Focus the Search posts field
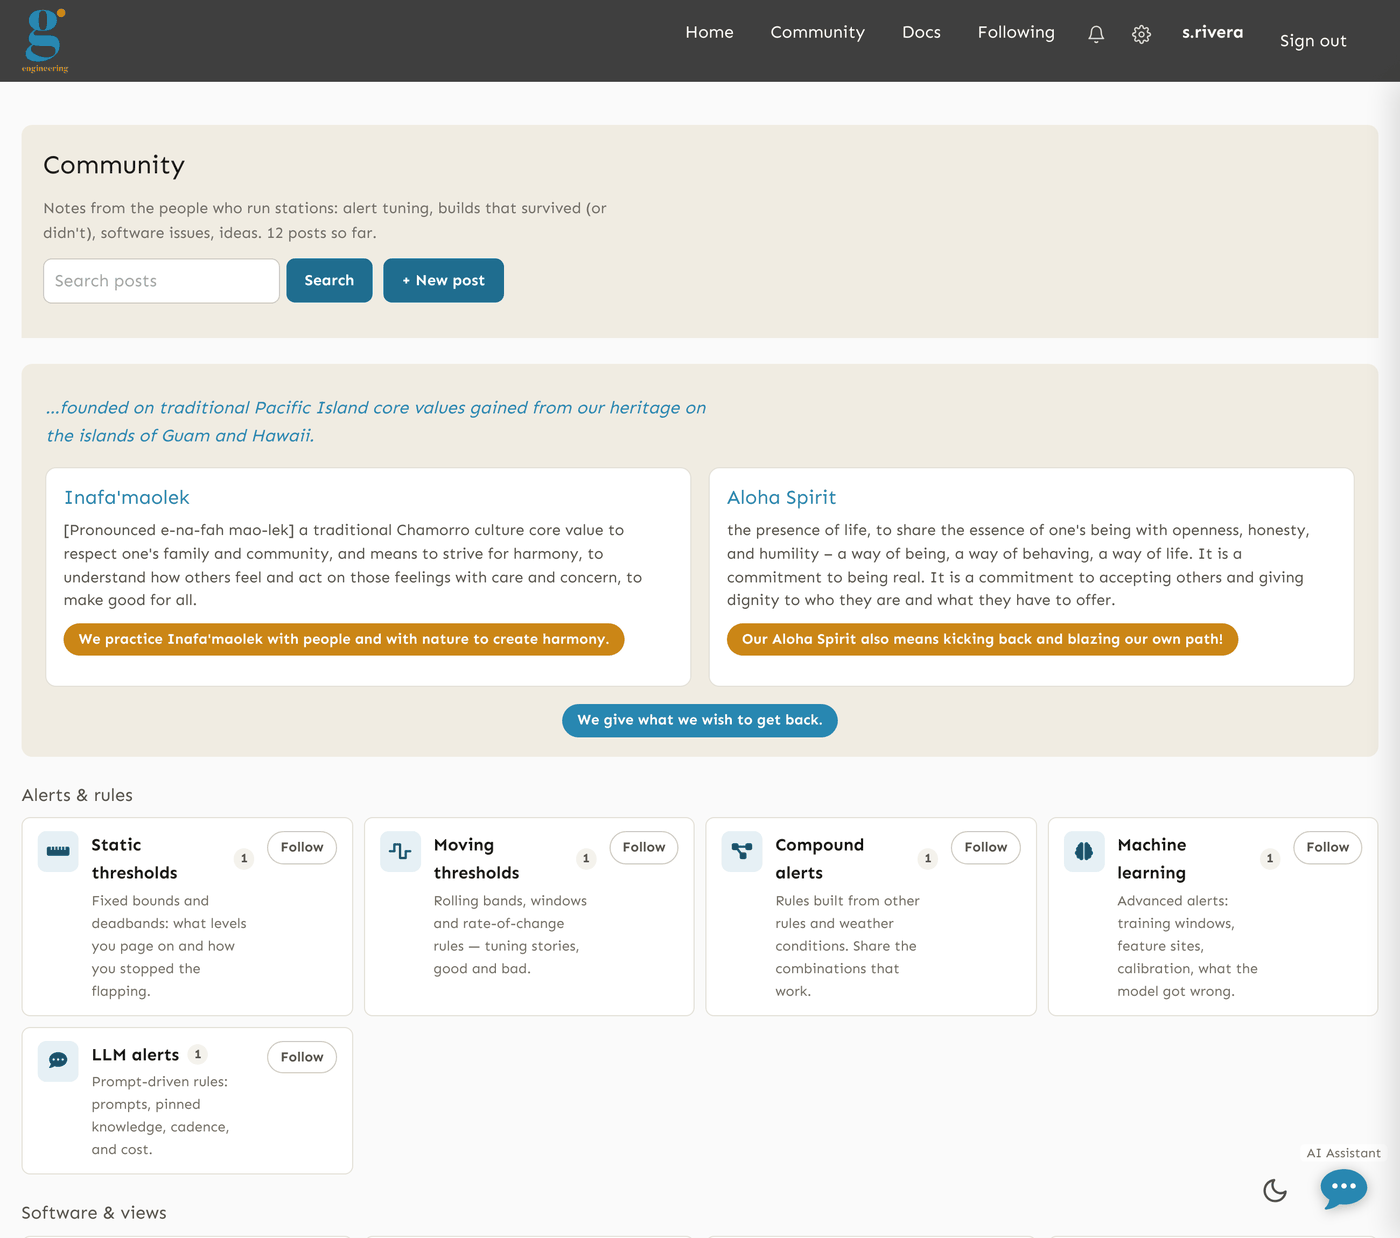Image resolution: width=1400 pixels, height=1238 pixels. click(x=161, y=281)
